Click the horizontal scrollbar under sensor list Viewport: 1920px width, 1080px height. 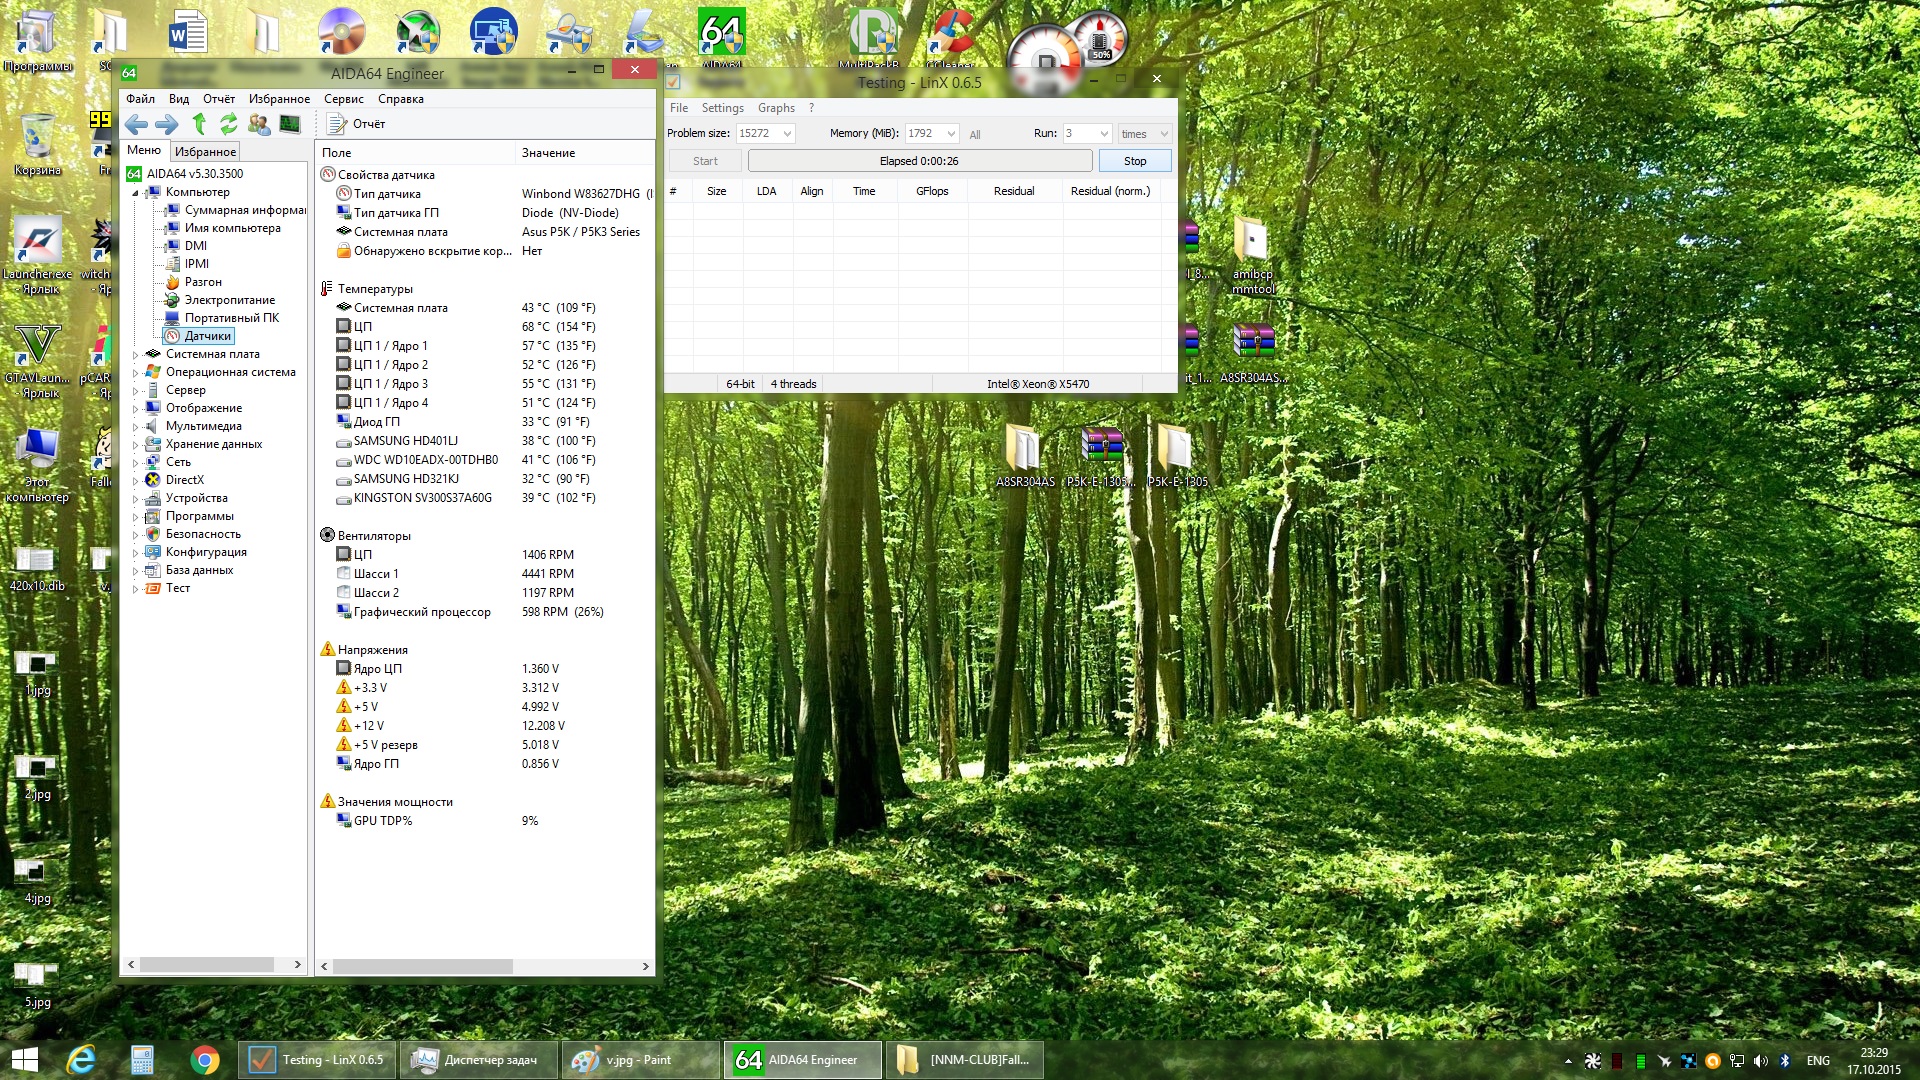pos(422,966)
